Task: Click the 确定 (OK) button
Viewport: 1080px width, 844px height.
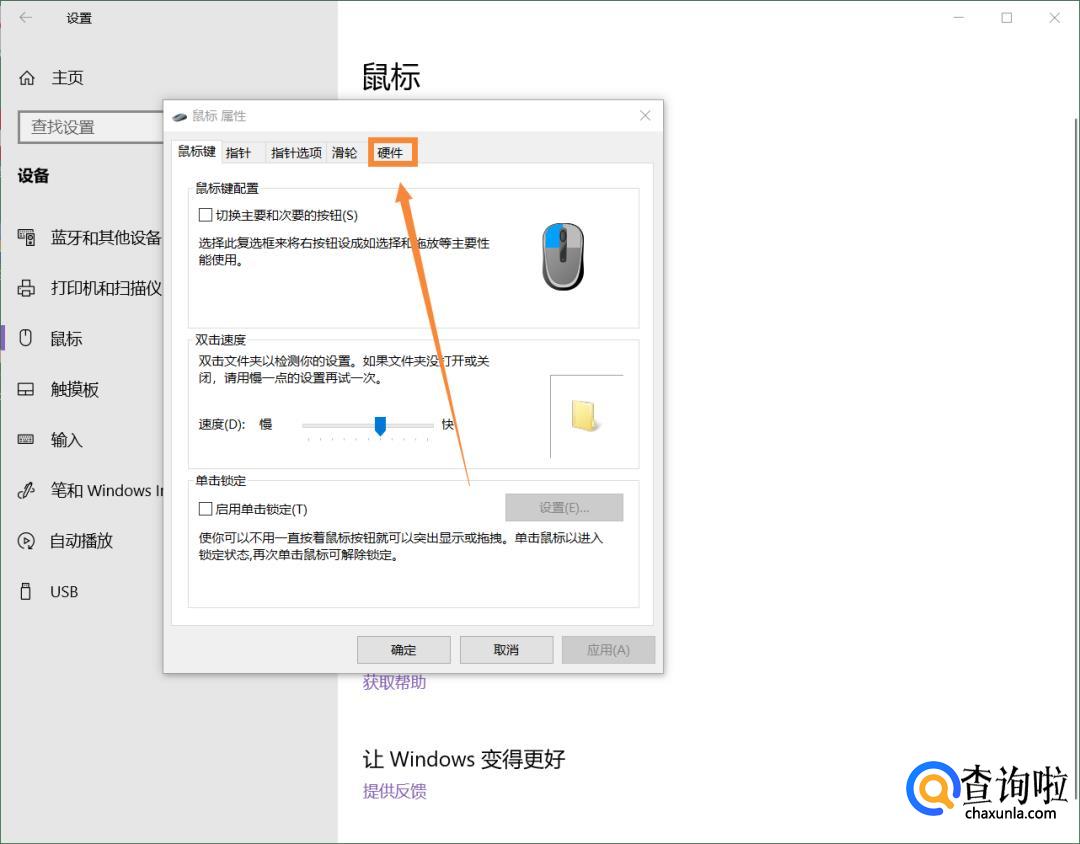Action: [403, 650]
